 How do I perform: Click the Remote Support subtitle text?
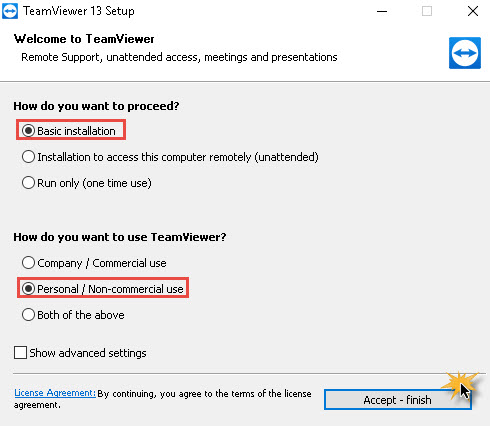[179, 57]
